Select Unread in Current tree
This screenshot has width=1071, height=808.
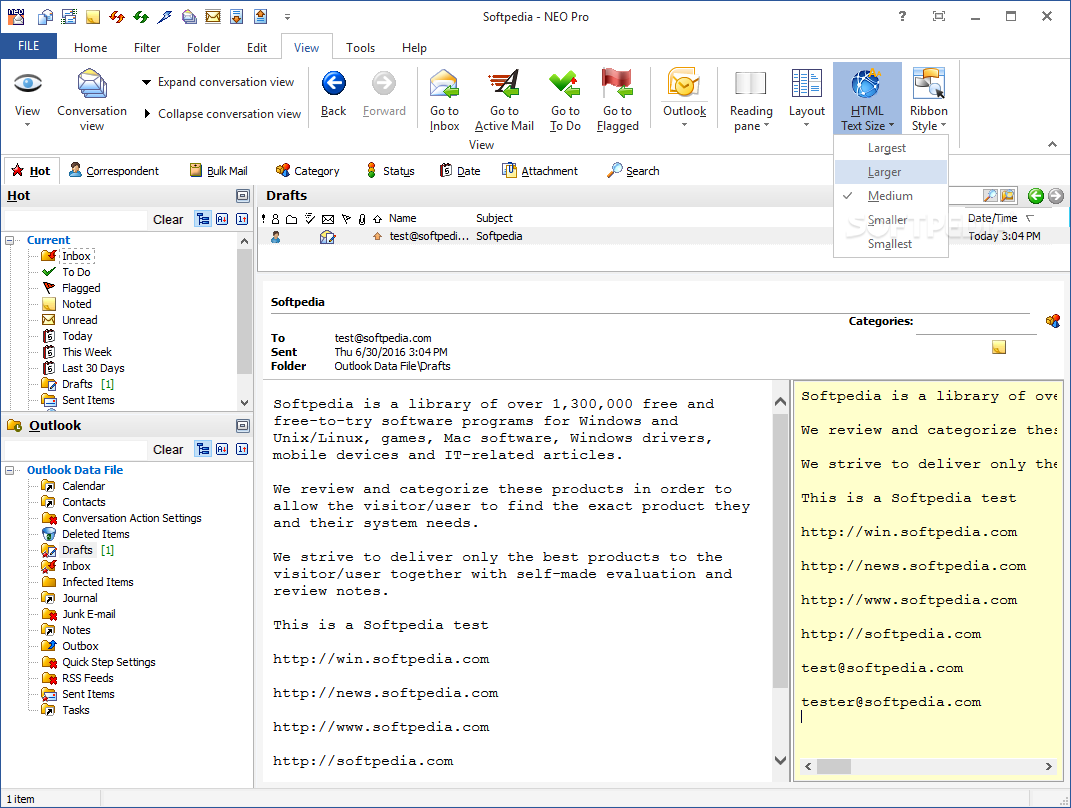79,320
